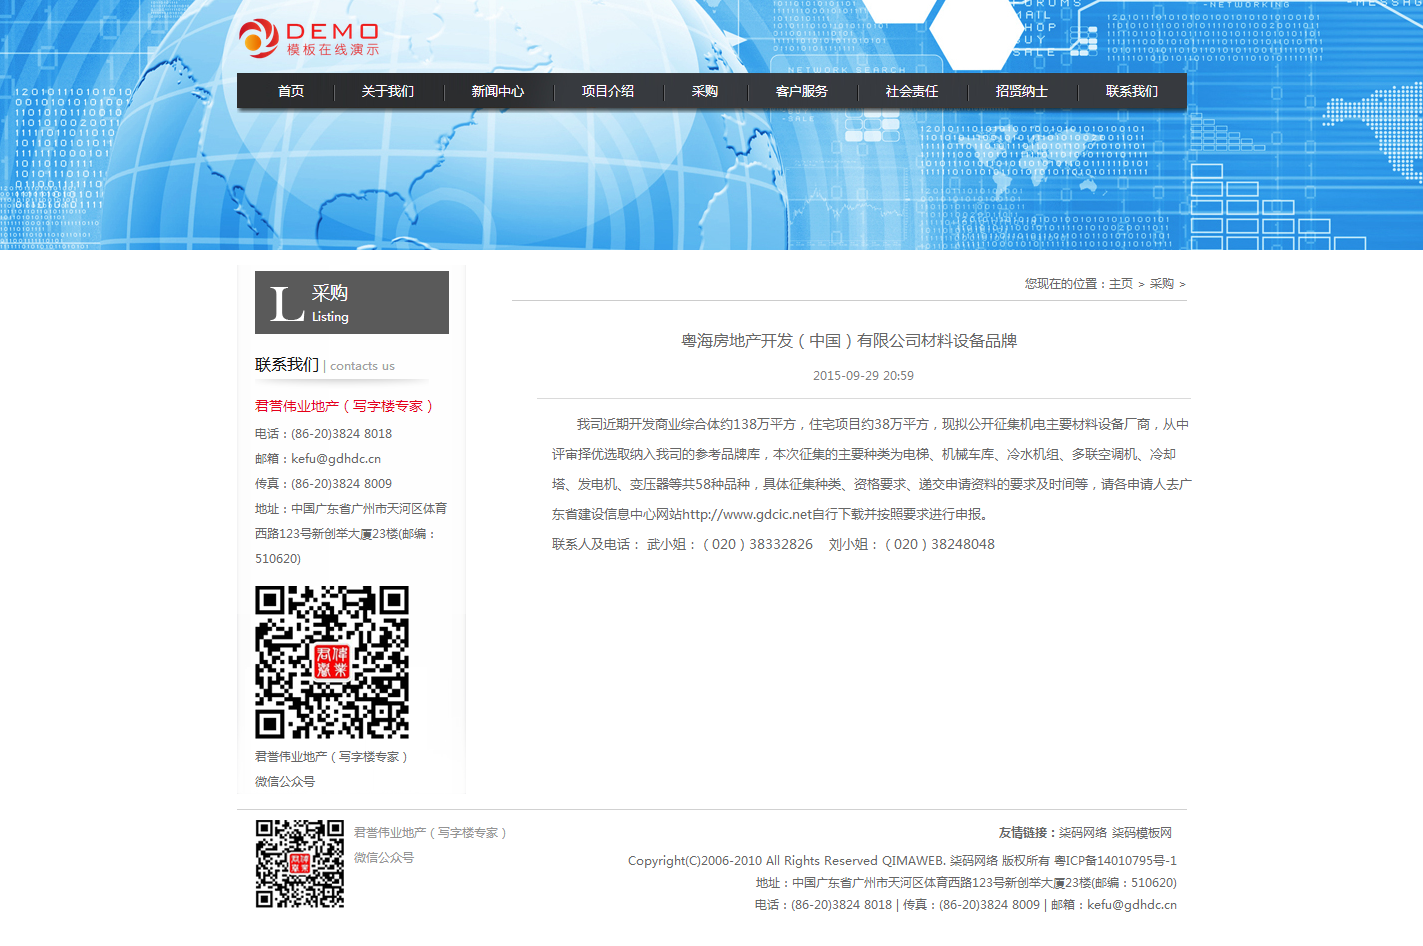Screen dimensions: 1423x946
Task: Open 项目介绍 navigation item
Action: [x=608, y=91]
